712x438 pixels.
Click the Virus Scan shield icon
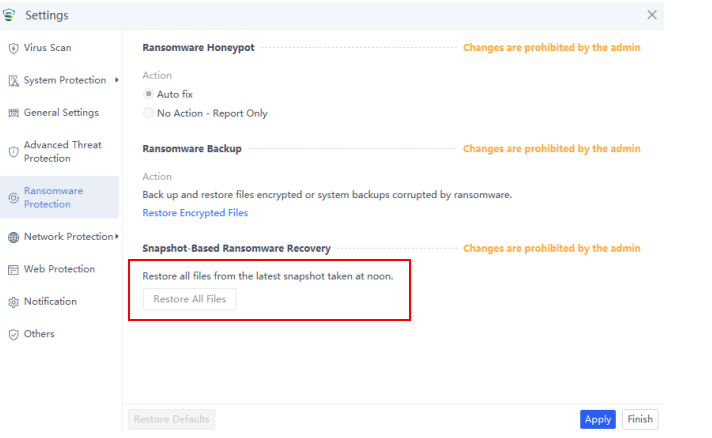coord(13,48)
